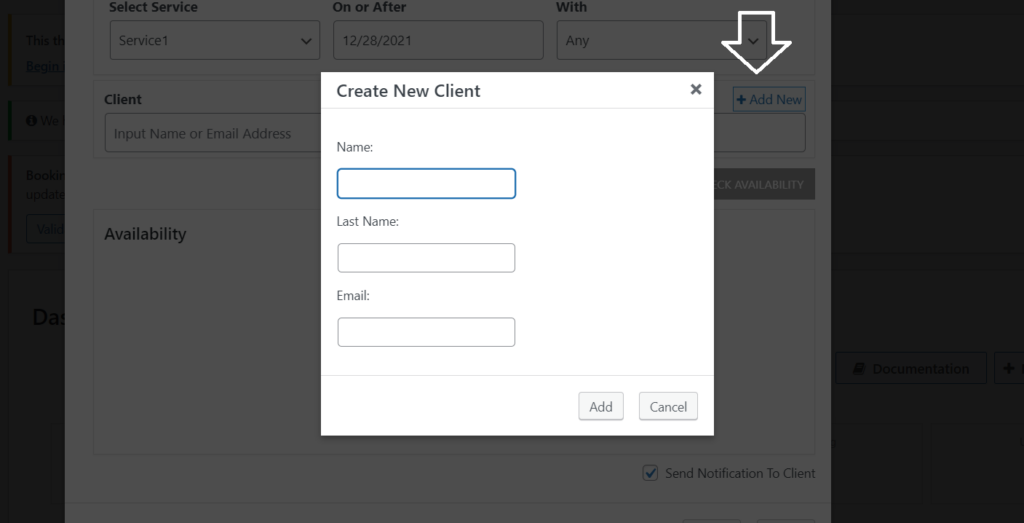The width and height of the screenshot is (1024, 523).
Task: Click the Email input field
Action: click(x=426, y=332)
